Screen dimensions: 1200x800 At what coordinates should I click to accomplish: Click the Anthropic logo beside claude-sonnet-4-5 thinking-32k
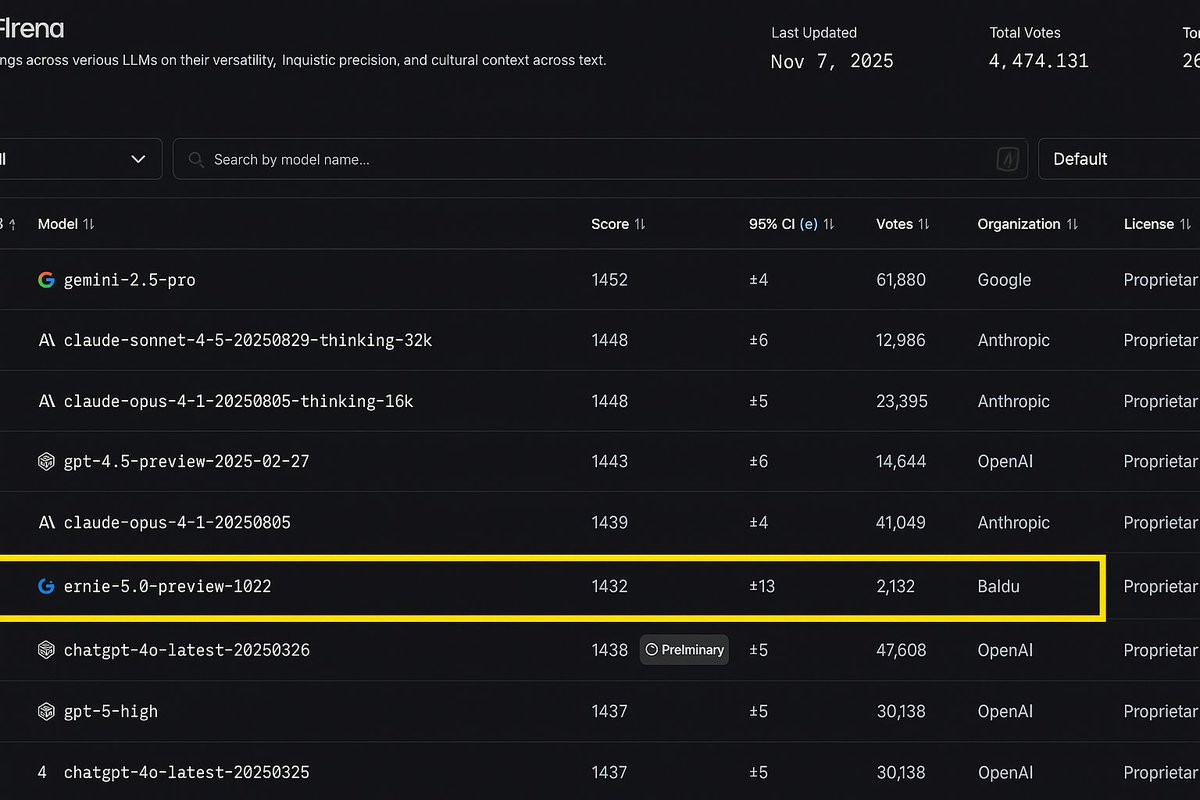click(46, 340)
